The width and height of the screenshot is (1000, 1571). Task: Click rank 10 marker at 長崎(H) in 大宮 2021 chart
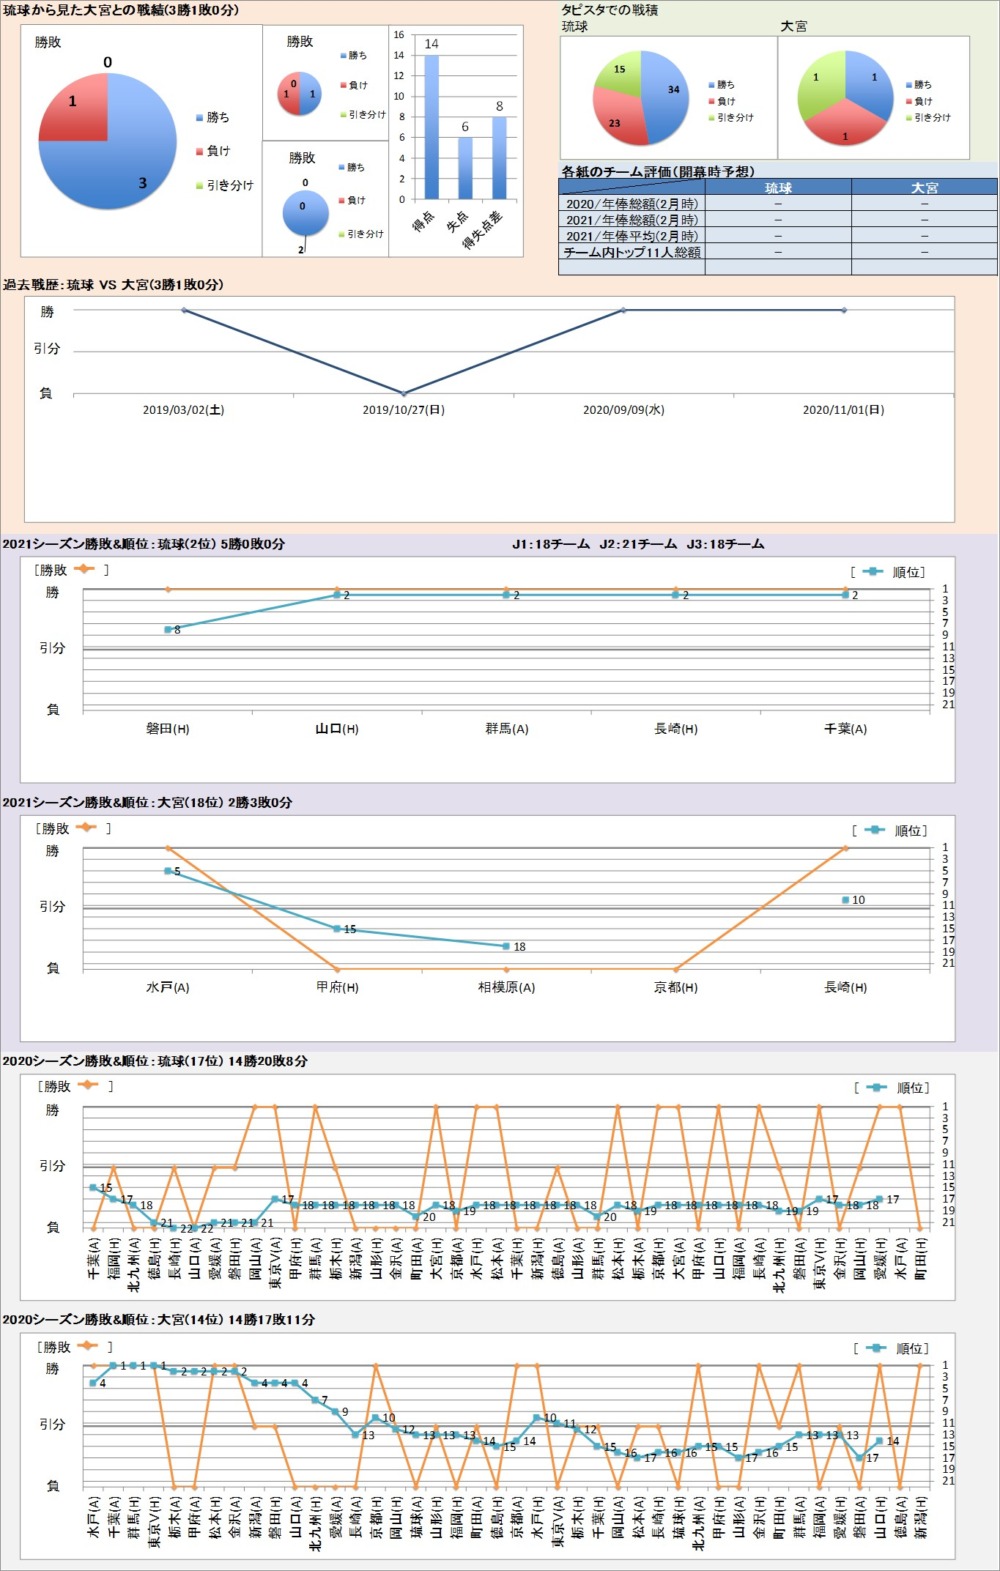(846, 900)
